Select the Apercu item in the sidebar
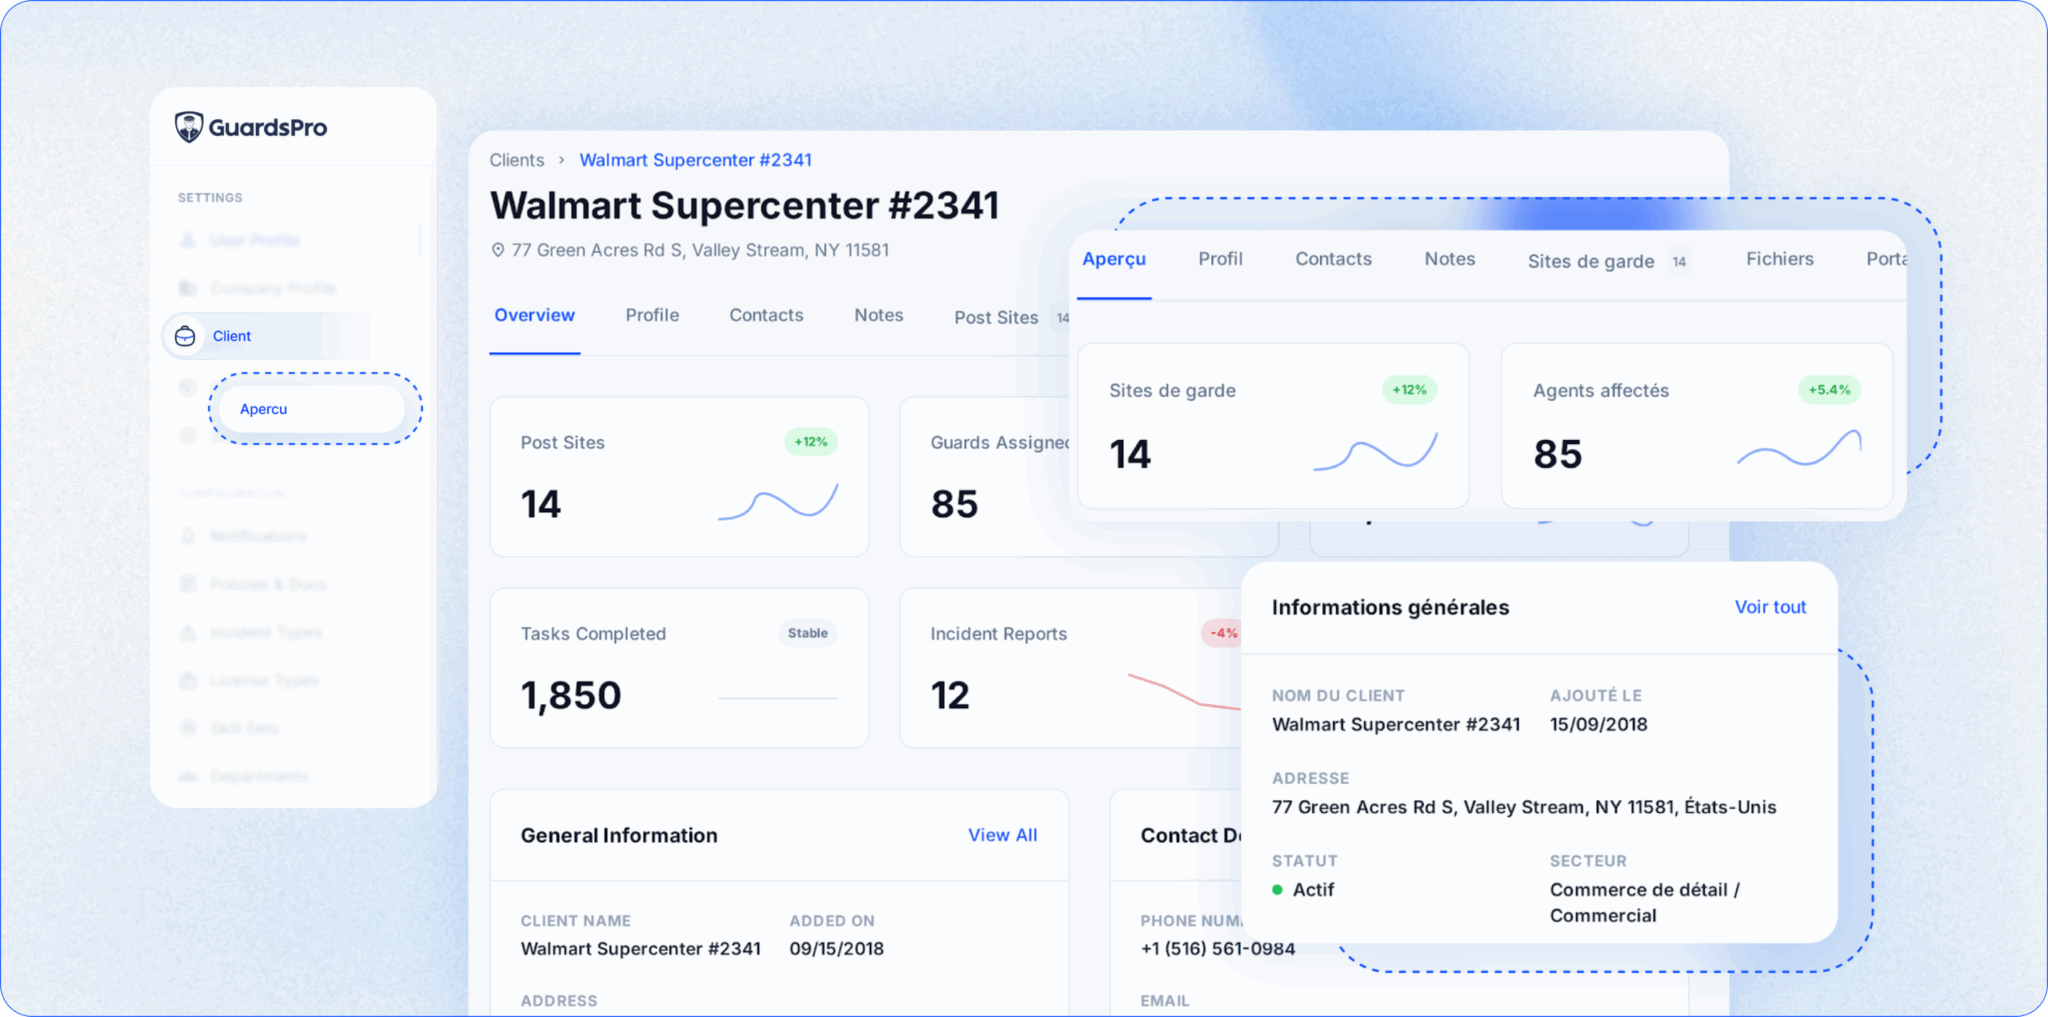The image size is (2048, 1017). pyautogui.click(x=264, y=409)
